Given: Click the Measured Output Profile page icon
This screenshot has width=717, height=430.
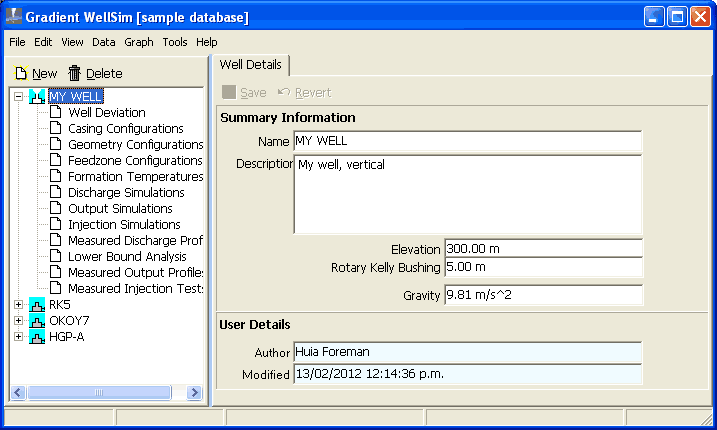Looking at the screenshot, I should coord(55,272).
